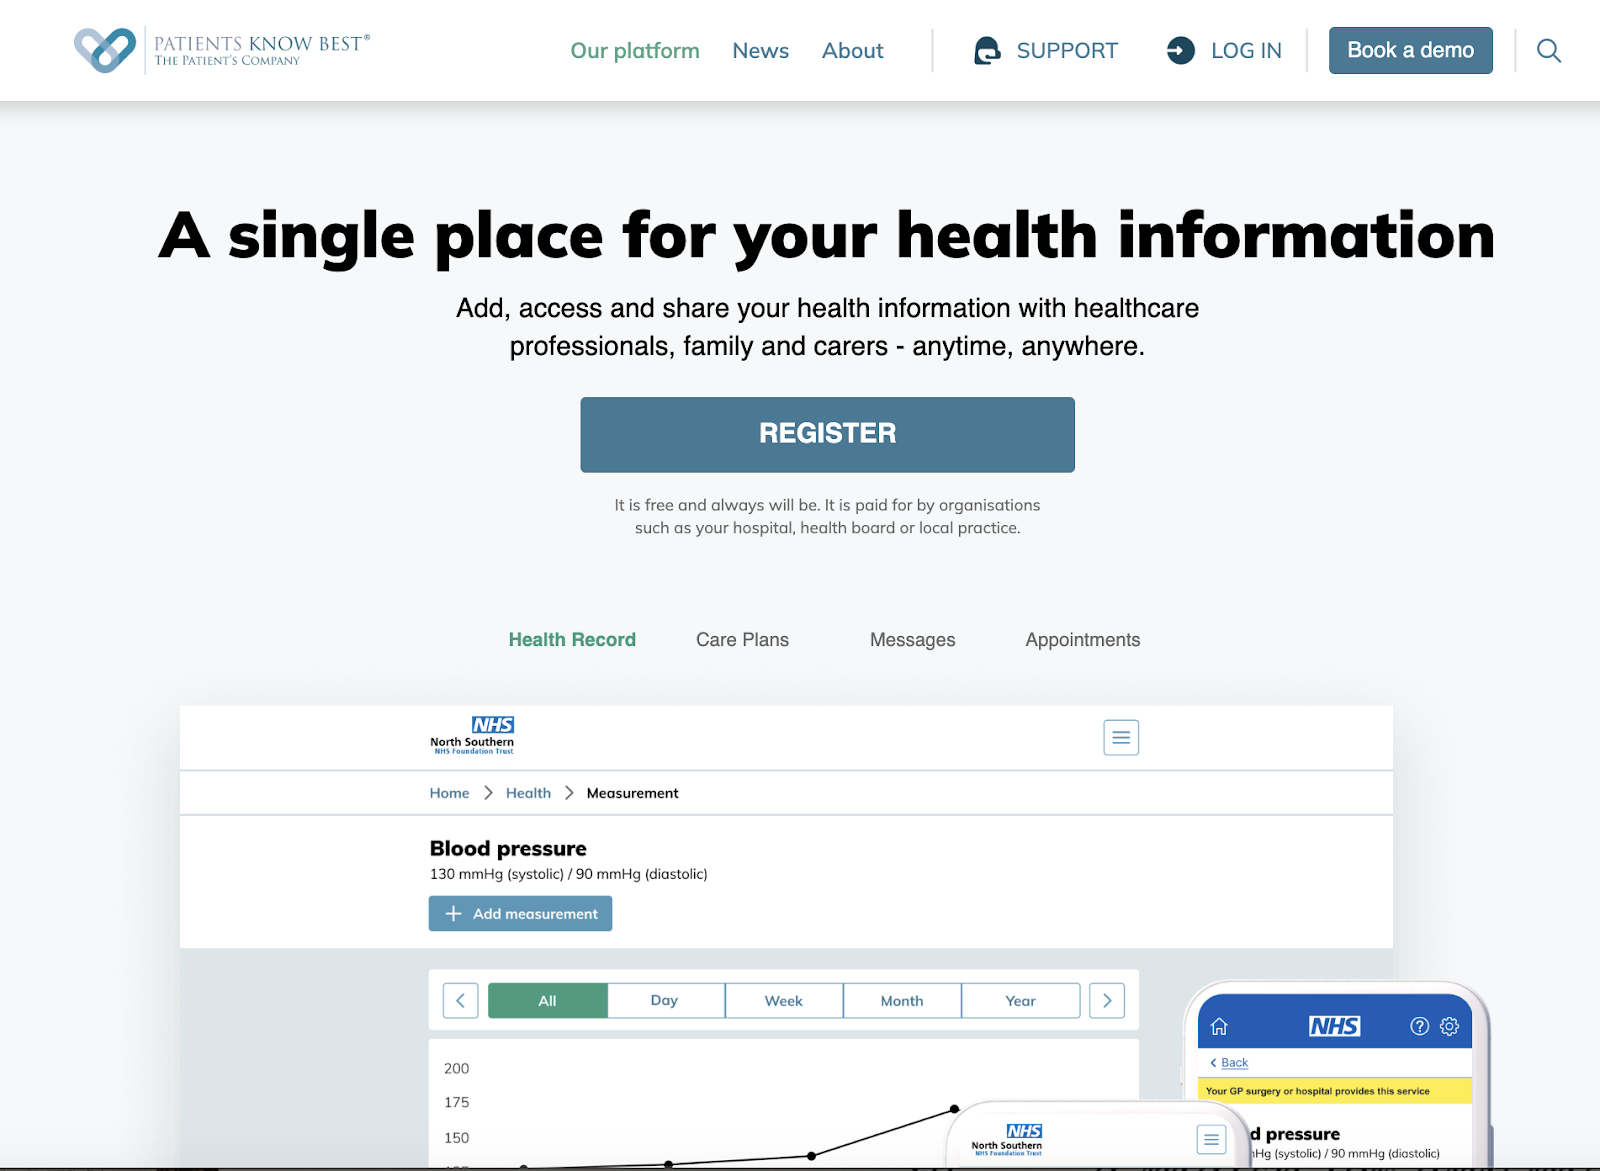Click the REGISTER button
1600x1171 pixels.
click(827, 434)
